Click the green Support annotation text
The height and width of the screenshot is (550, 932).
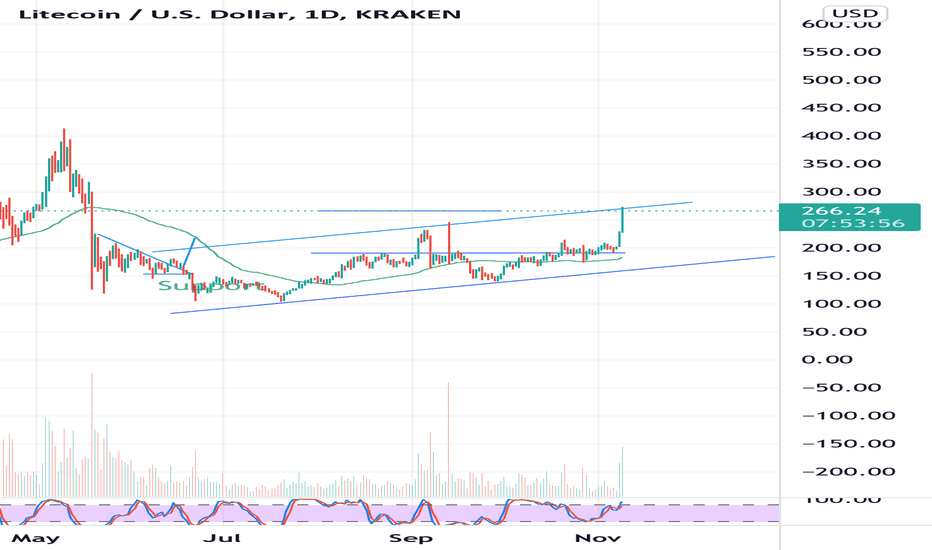(210, 286)
